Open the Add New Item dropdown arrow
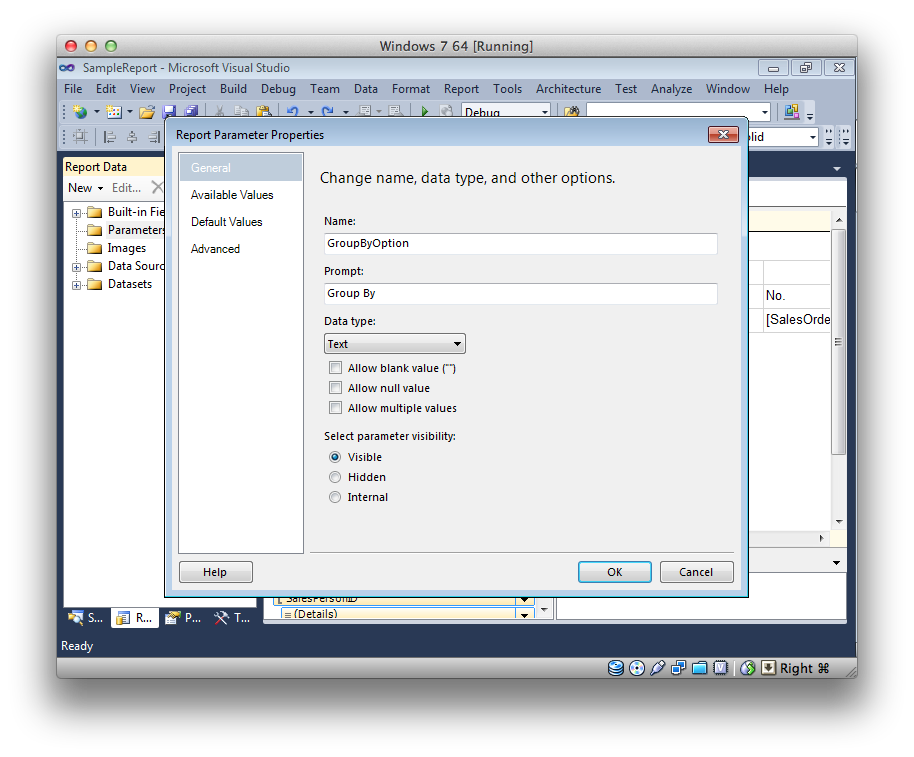 click(x=129, y=111)
